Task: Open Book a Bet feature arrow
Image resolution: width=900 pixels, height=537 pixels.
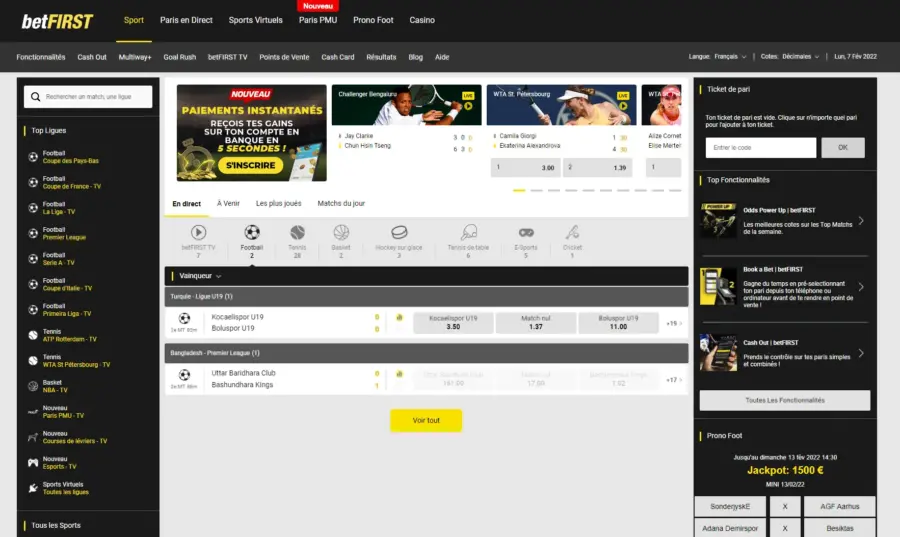Action: pyautogui.click(x=861, y=287)
